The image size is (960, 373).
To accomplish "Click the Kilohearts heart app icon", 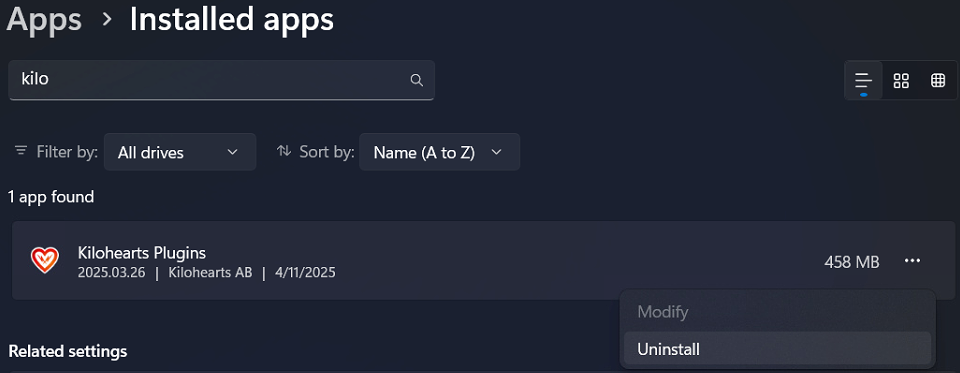I will (x=45, y=261).
